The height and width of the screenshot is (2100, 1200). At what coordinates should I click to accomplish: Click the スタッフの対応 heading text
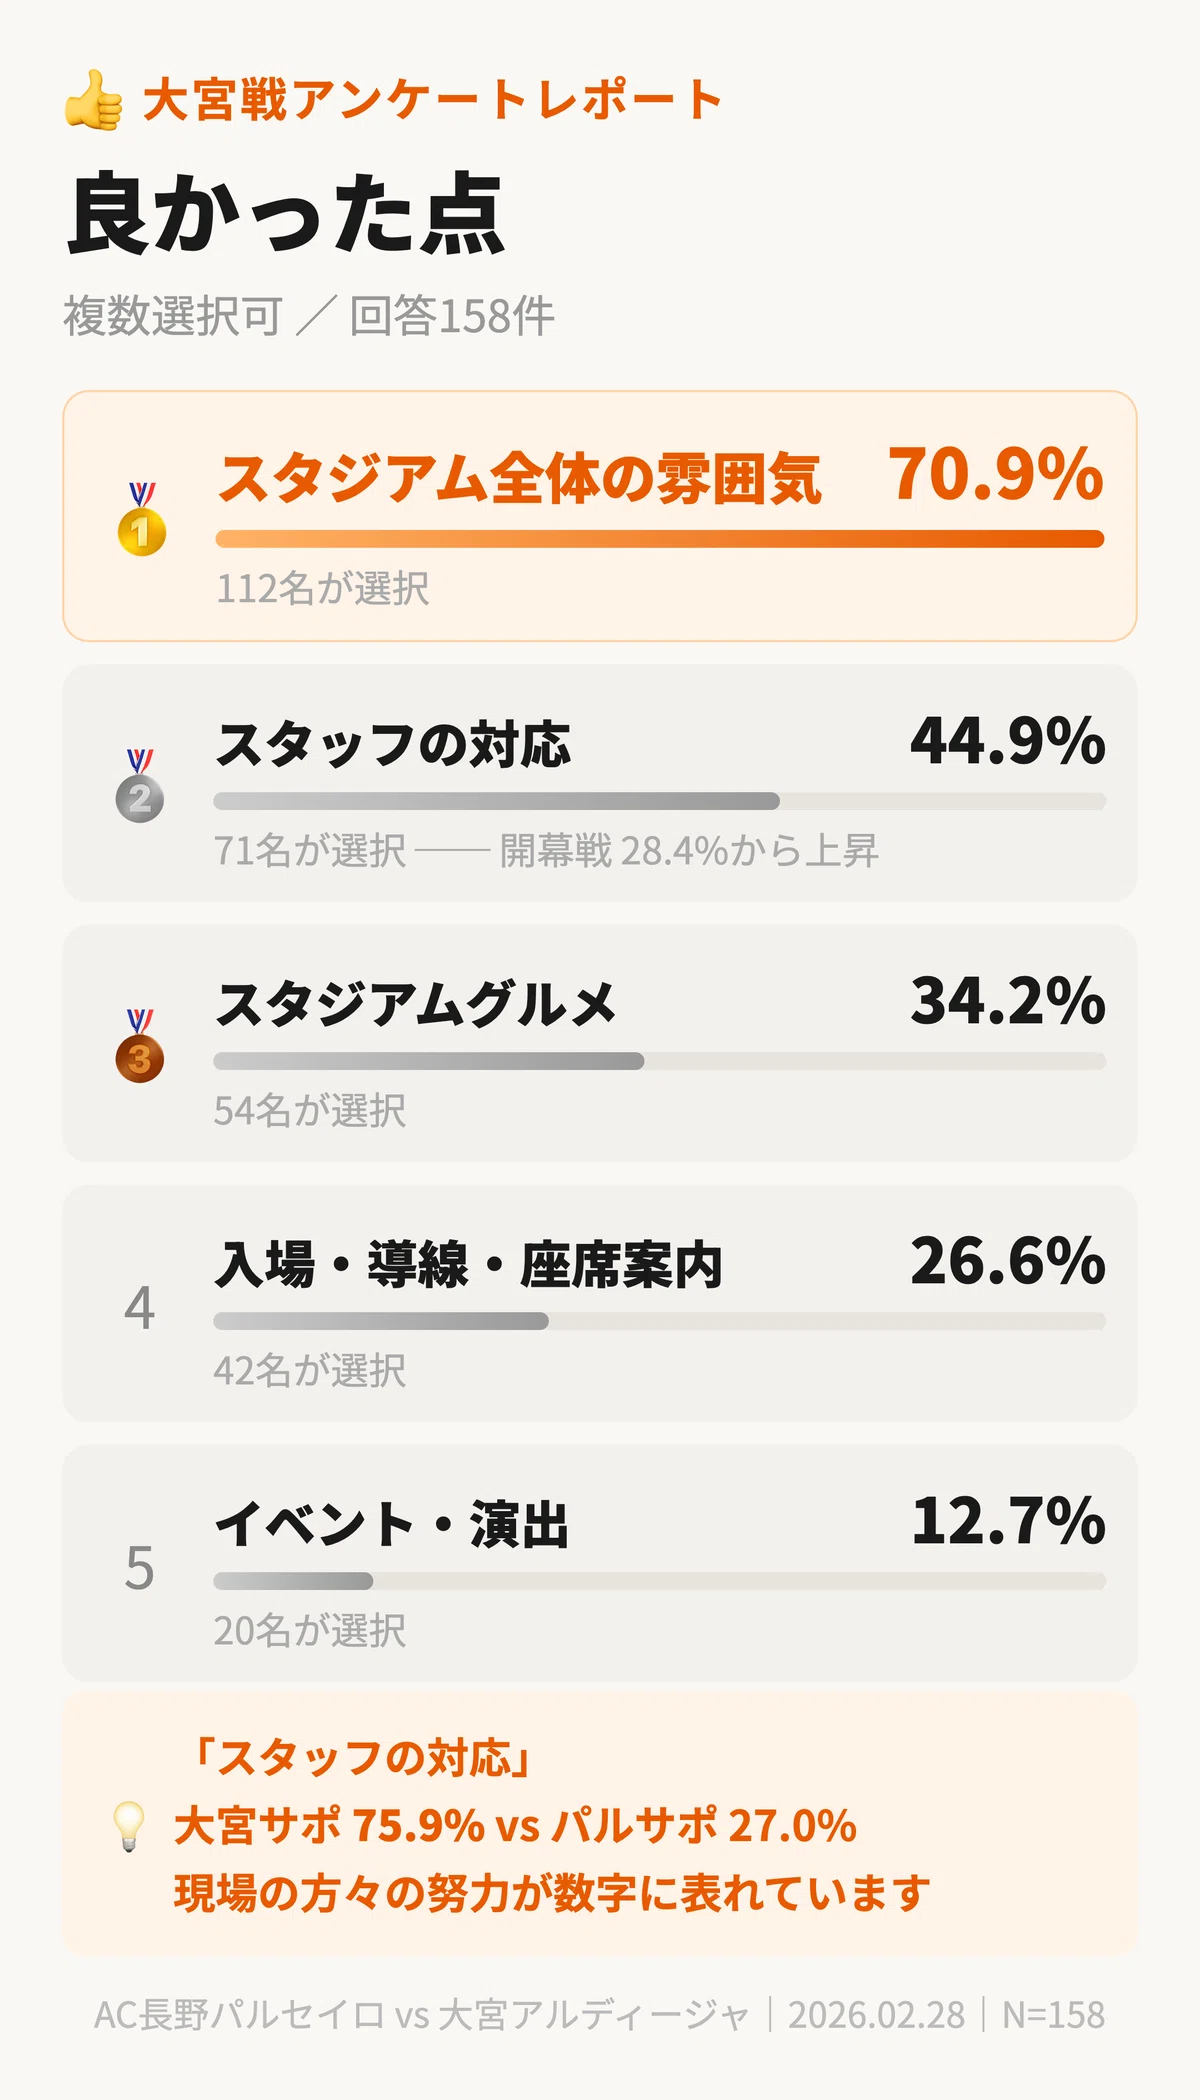pyautogui.click(x=393, y=745)
